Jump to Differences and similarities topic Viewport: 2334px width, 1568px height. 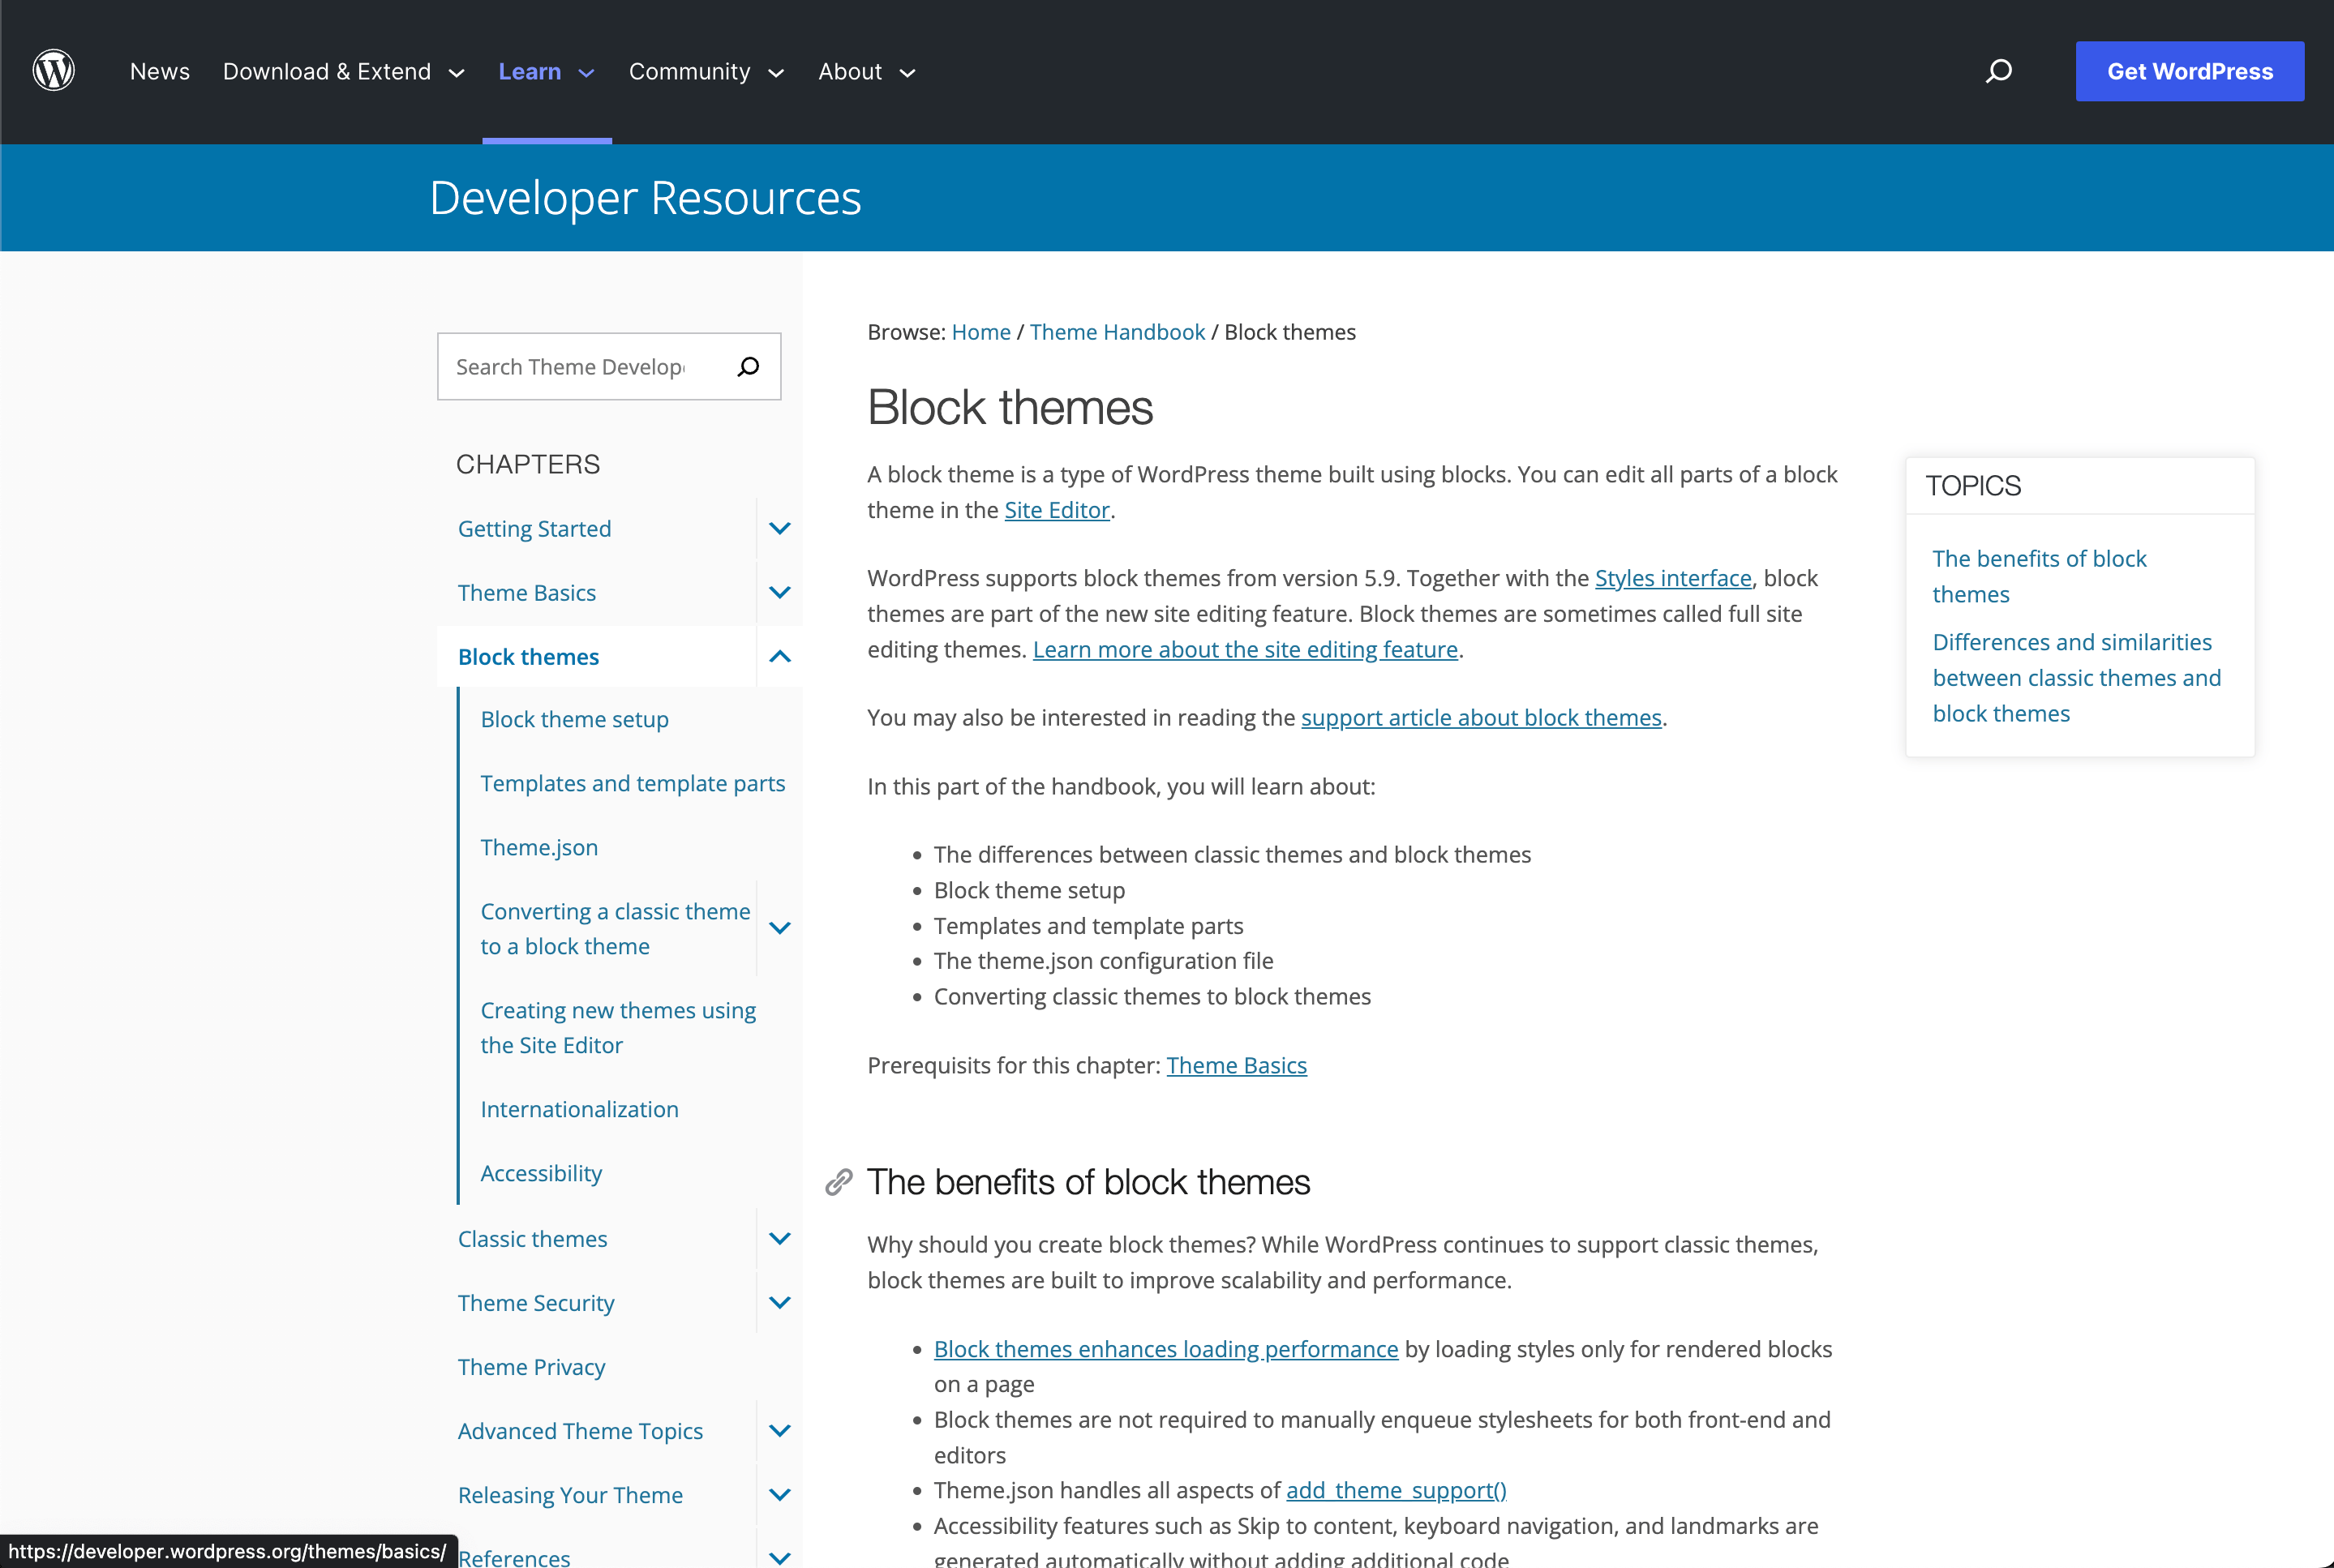tap(2076, 678)
